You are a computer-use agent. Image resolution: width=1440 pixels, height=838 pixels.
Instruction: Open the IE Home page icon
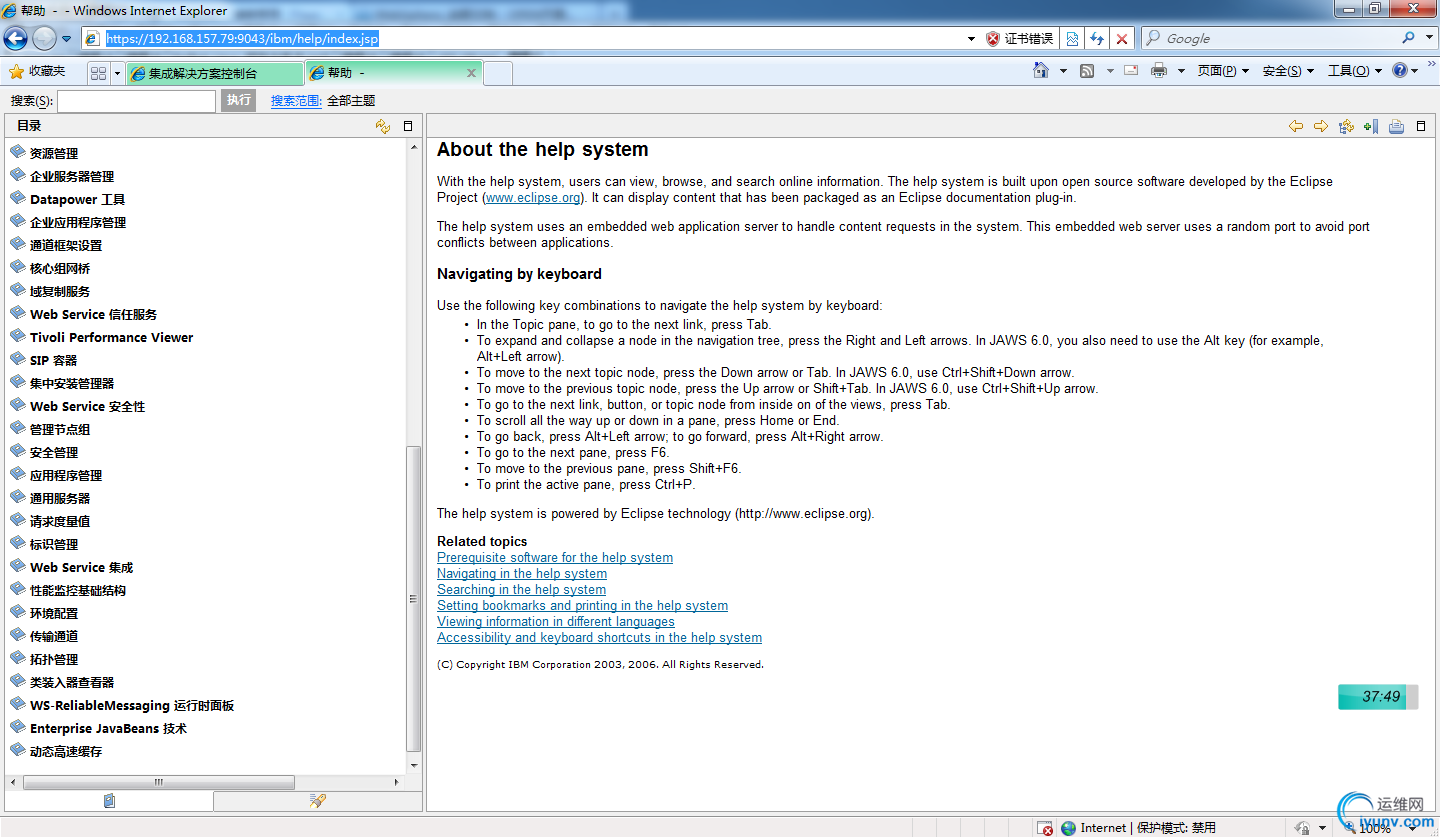pyautogui.click(x=1041, y=70)
